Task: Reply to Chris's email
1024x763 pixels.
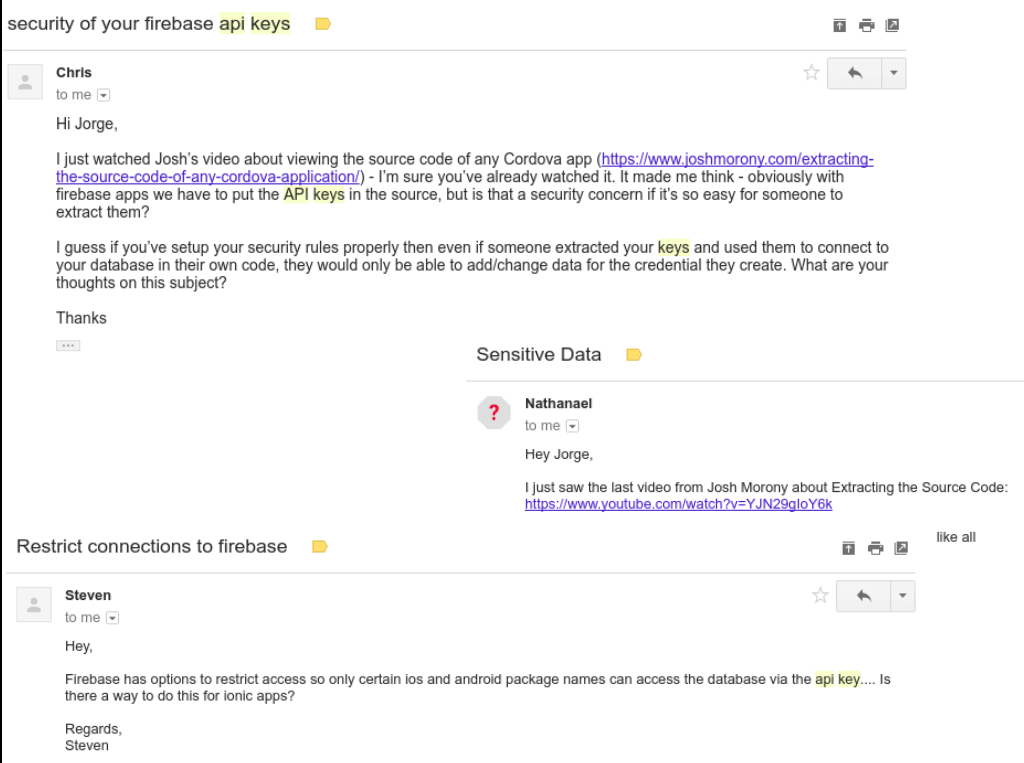Action: pyautogui.click(x=854, y=73)
